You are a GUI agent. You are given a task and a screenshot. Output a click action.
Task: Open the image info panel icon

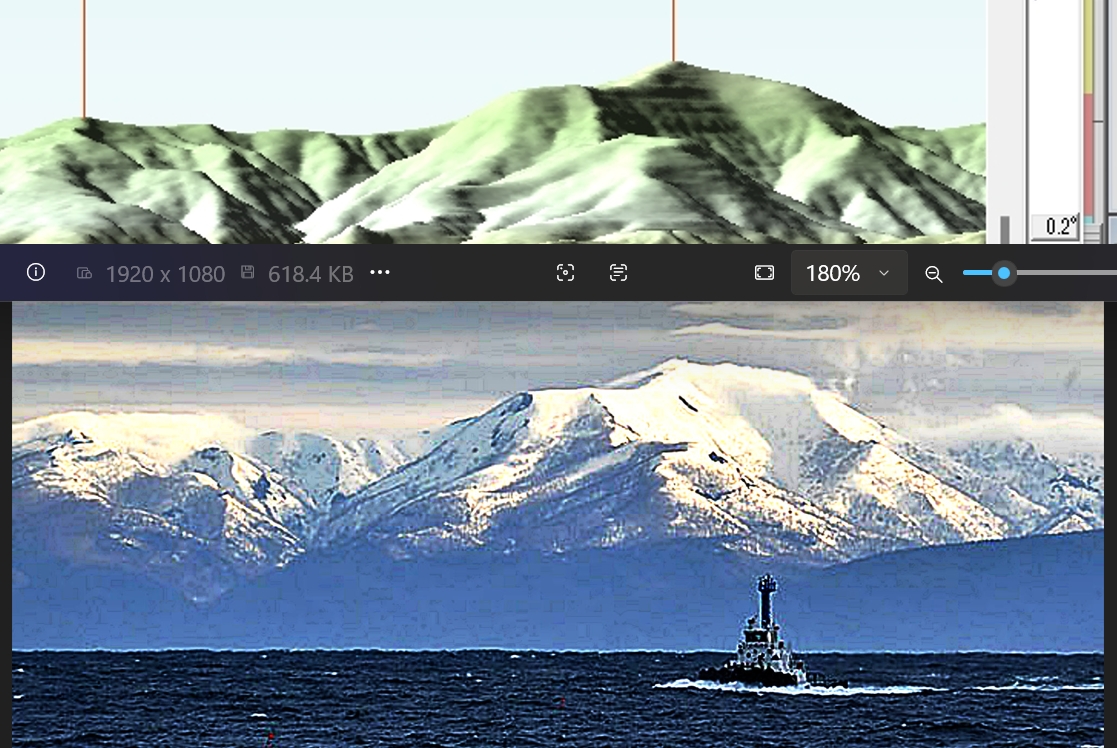[x=36, y=272]
